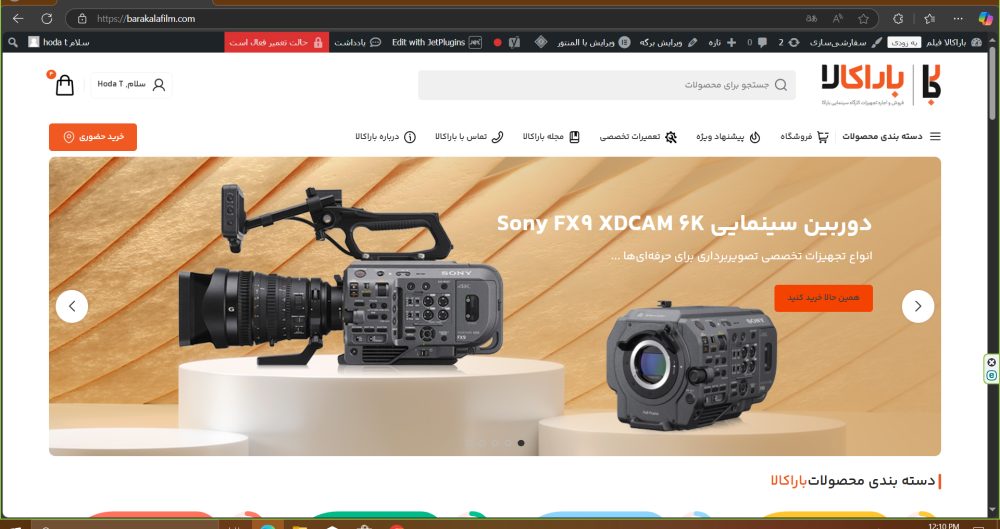Select the active dark carousel dot
The height and width of the screenshot is (529, 1000).
(x=521, y=443)
